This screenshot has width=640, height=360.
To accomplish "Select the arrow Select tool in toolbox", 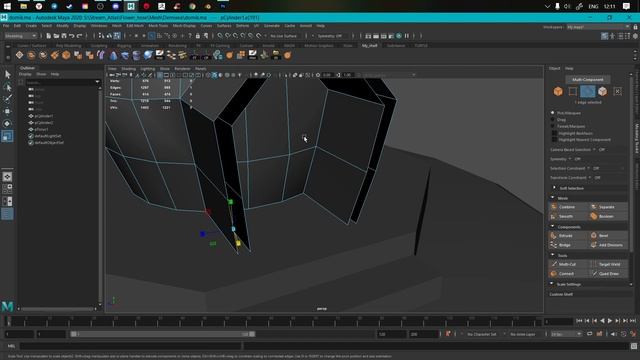I will [7, 74].
